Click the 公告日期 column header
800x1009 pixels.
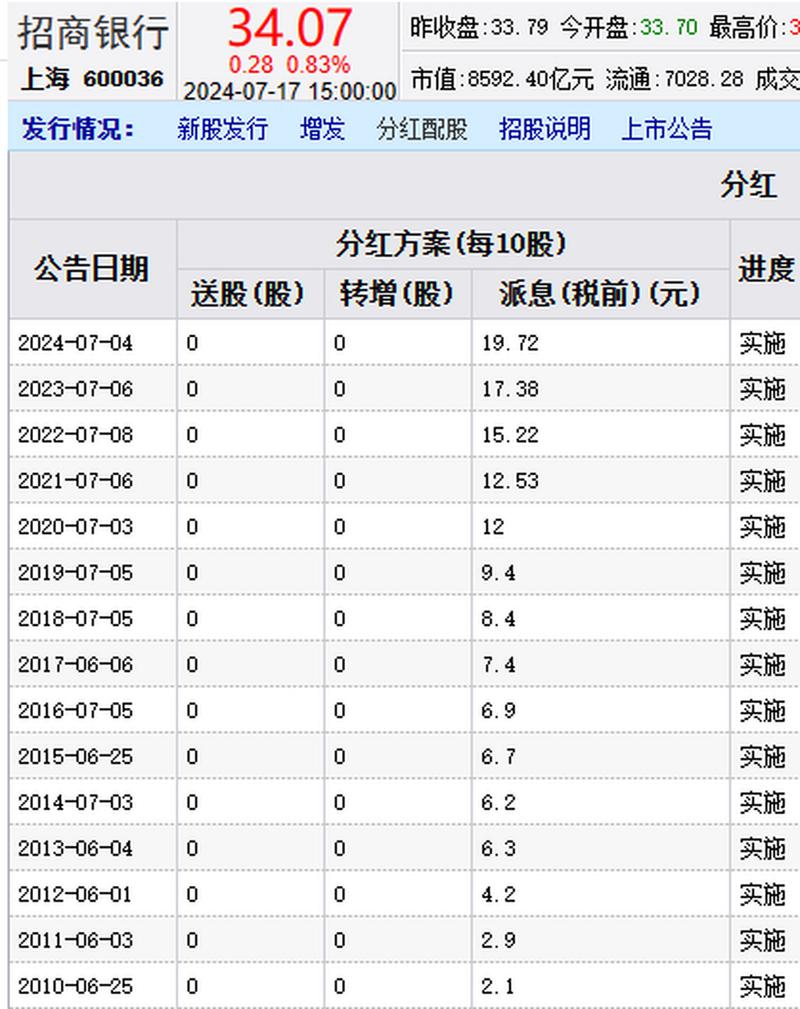click(91, 268)
